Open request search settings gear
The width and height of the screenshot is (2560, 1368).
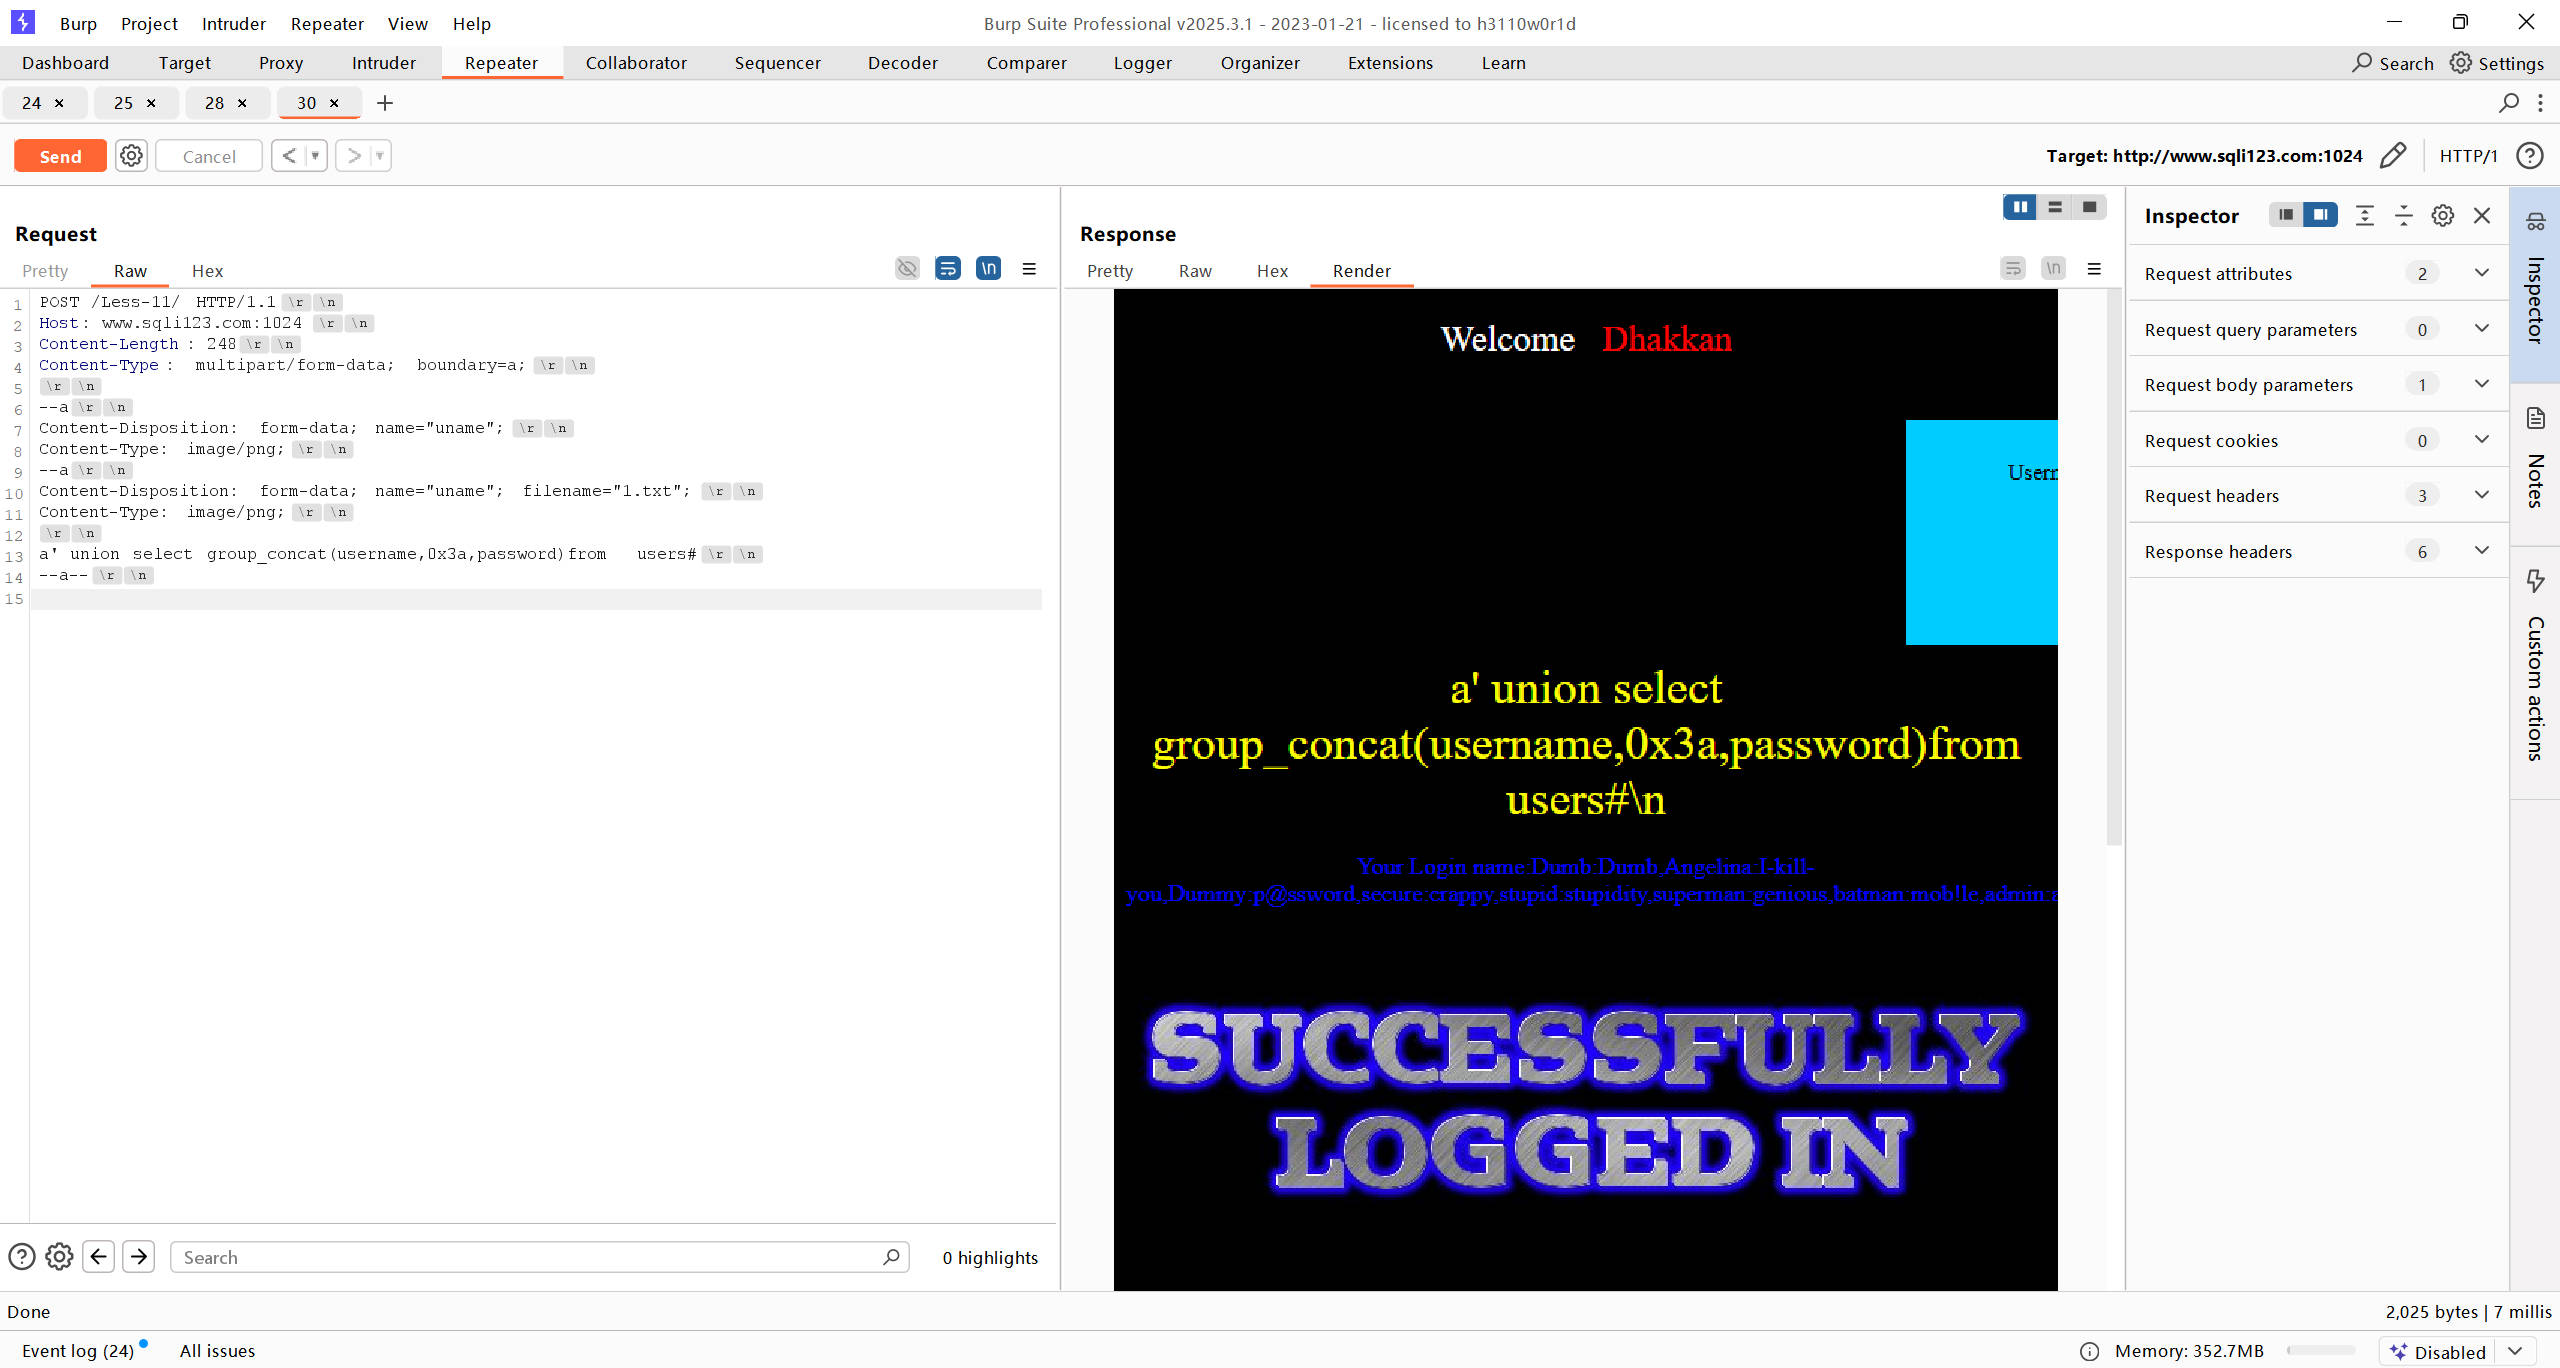60,1257
